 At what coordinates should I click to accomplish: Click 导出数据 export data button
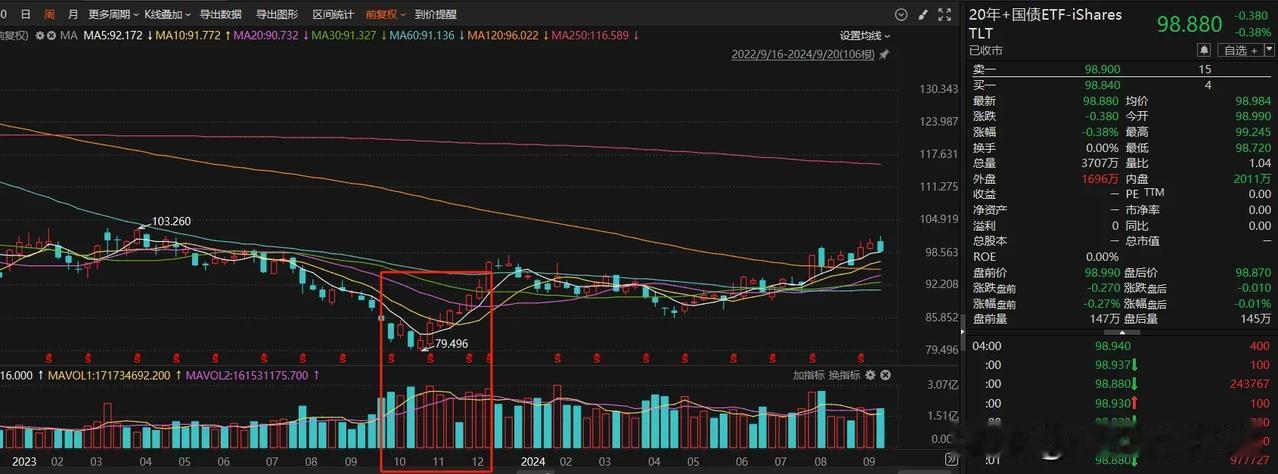click(x=220, y=15)
